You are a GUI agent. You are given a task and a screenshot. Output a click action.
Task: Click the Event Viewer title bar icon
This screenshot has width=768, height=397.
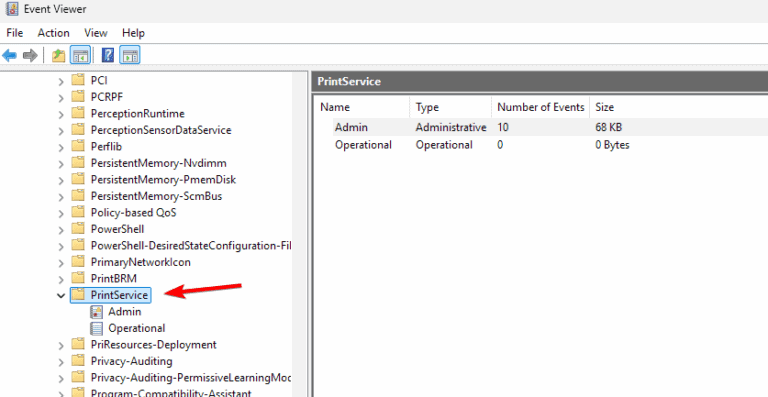point(12,9)
